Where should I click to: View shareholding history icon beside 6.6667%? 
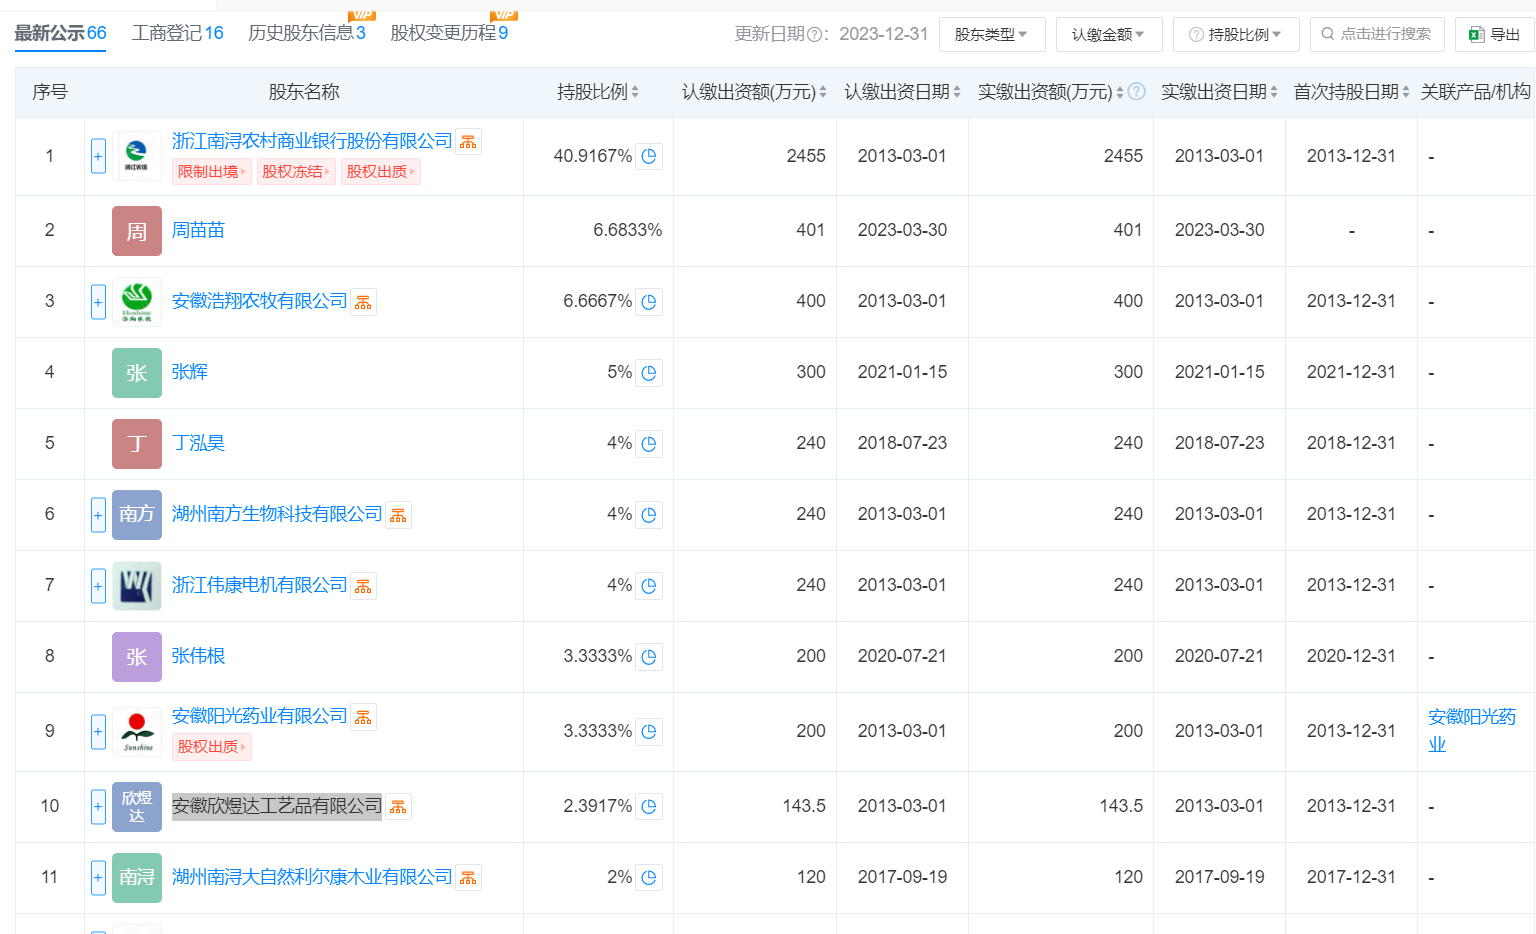649,302
